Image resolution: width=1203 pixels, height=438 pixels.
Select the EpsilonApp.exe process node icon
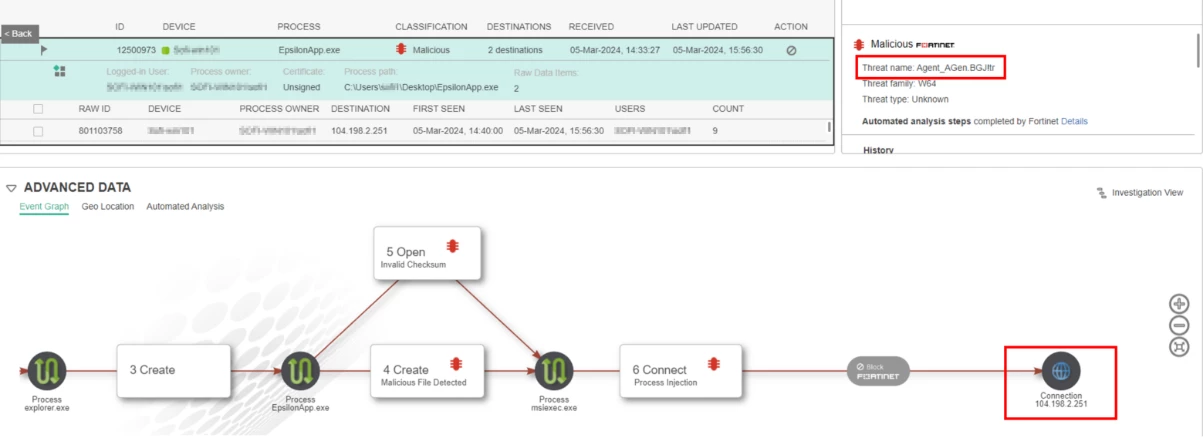pos(300,371)
